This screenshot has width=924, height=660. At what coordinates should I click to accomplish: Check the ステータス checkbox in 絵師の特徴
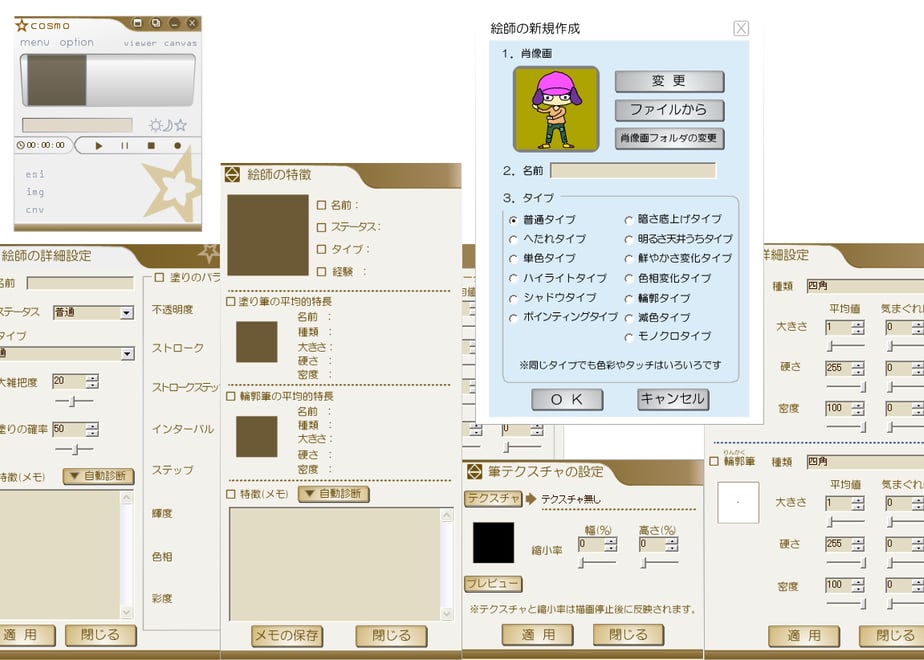tap(321, 227)
